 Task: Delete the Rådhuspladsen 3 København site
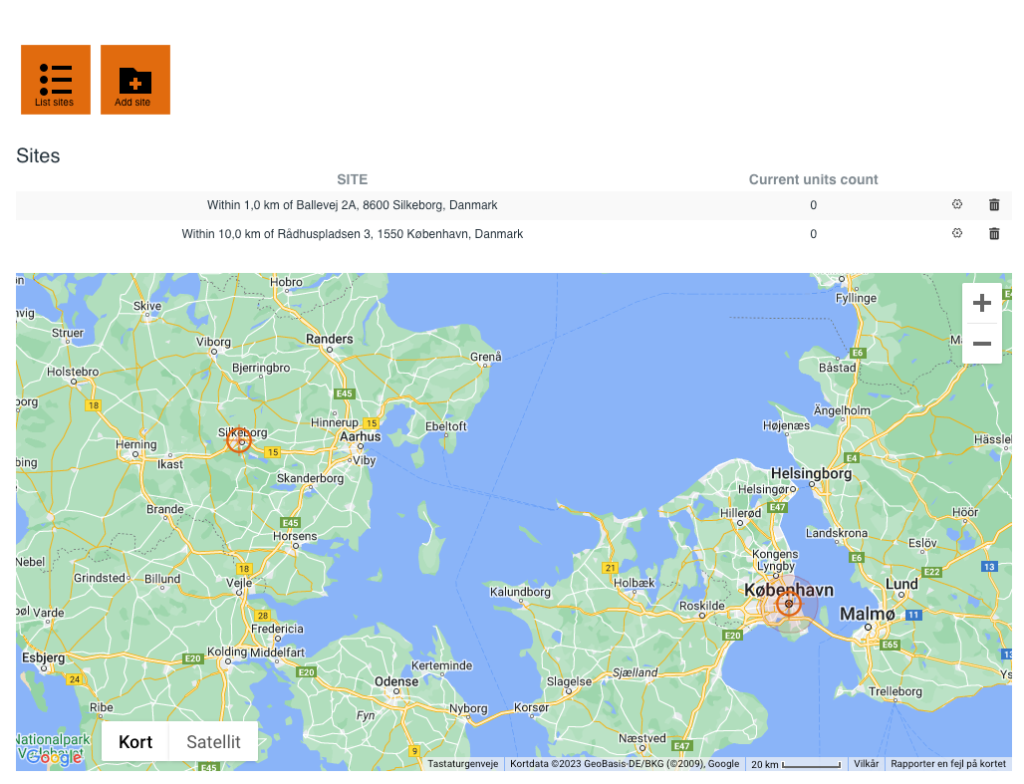pyautogui.click(x=994, y=234)
